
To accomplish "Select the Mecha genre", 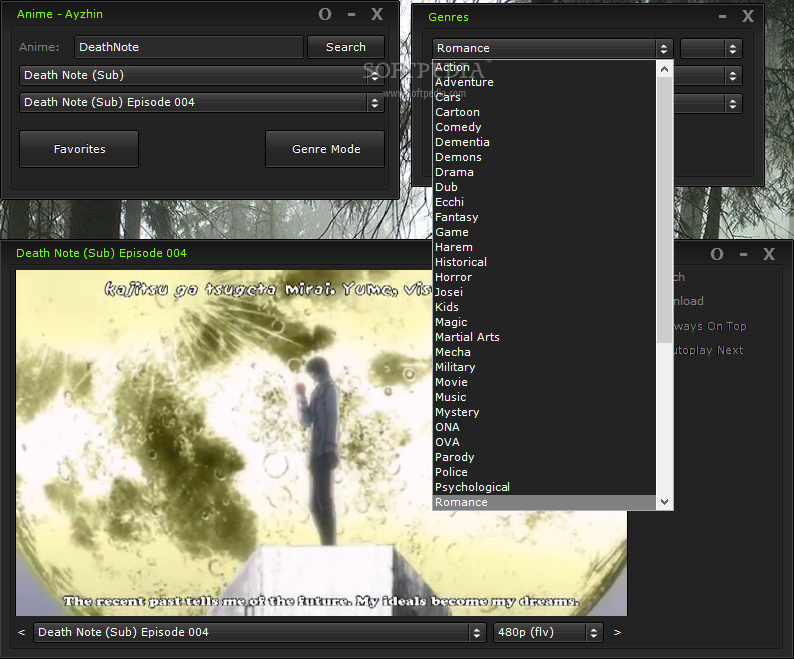I will (544, 353).
